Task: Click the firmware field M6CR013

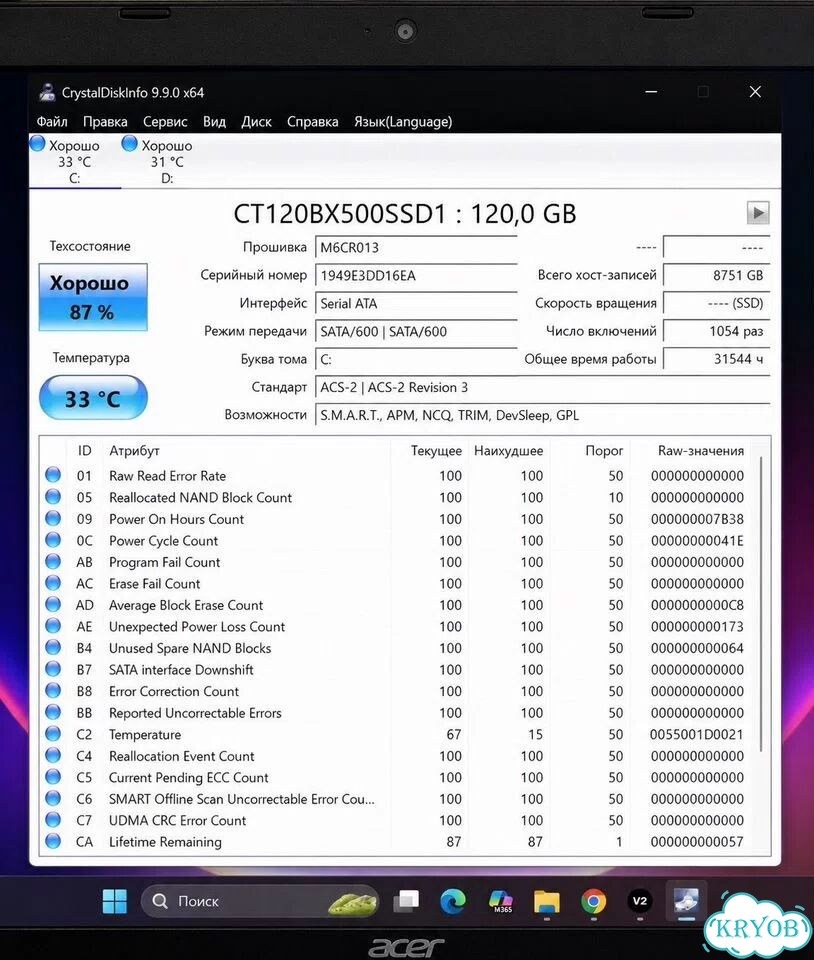Action: click(416, 247)
